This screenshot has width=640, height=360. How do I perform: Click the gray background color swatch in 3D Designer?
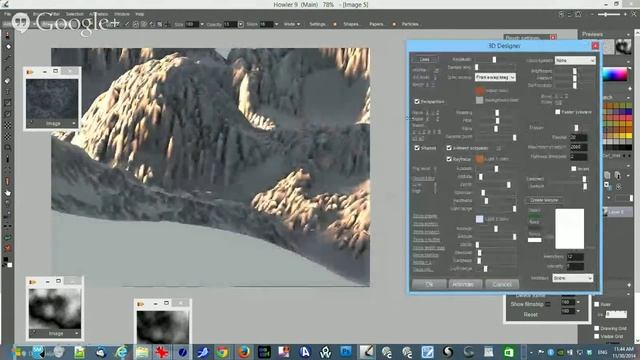pos(480,100)
